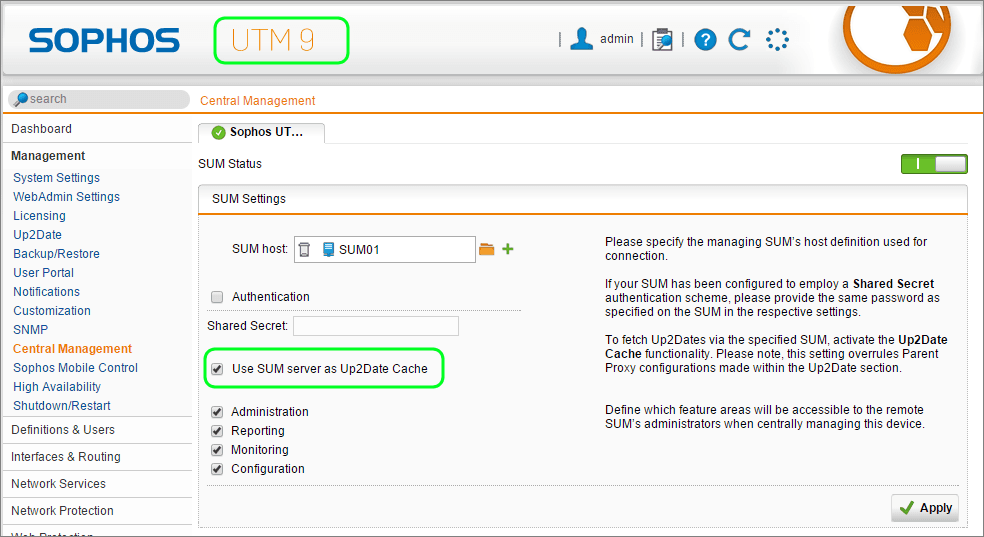Focus the search input field
Image resolution: width=984 pixels, height=537 pixels.
pos(99,99)
